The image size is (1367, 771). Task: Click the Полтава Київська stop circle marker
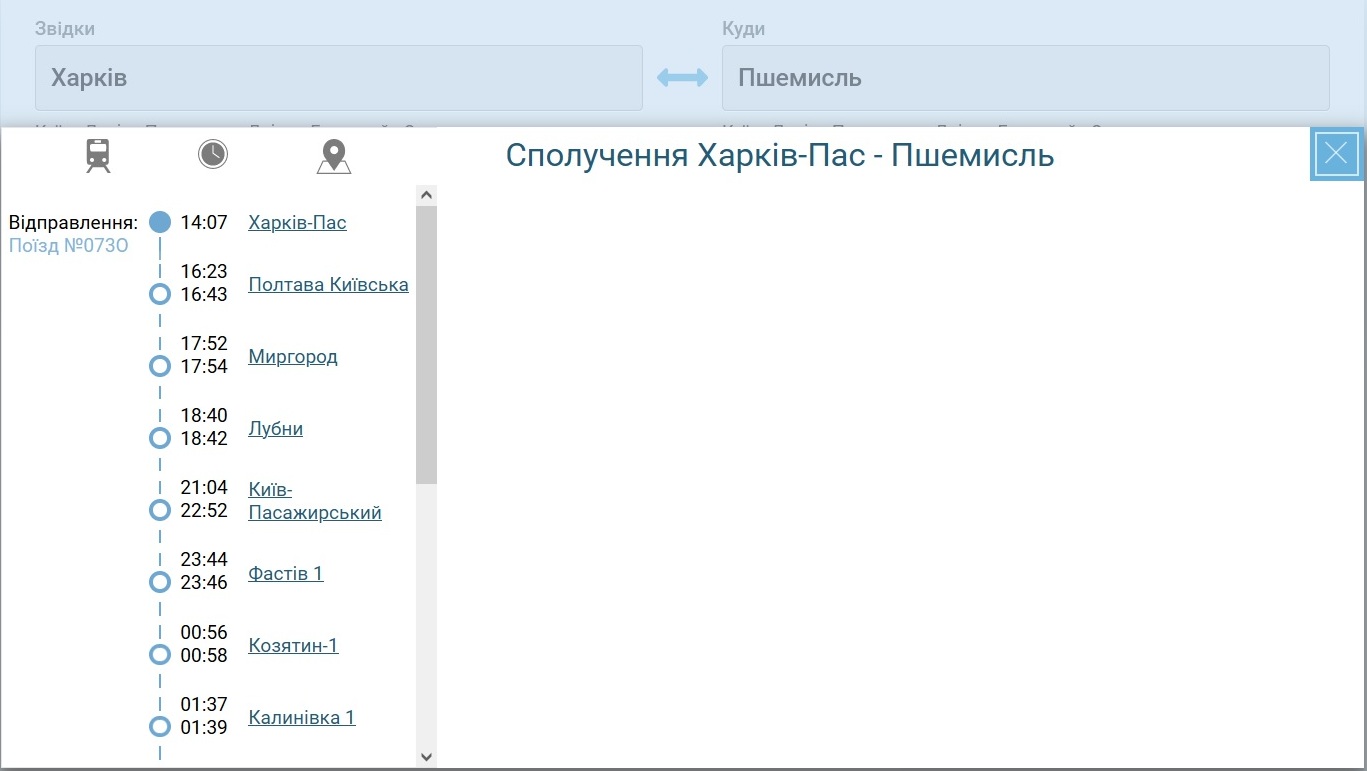160,294
